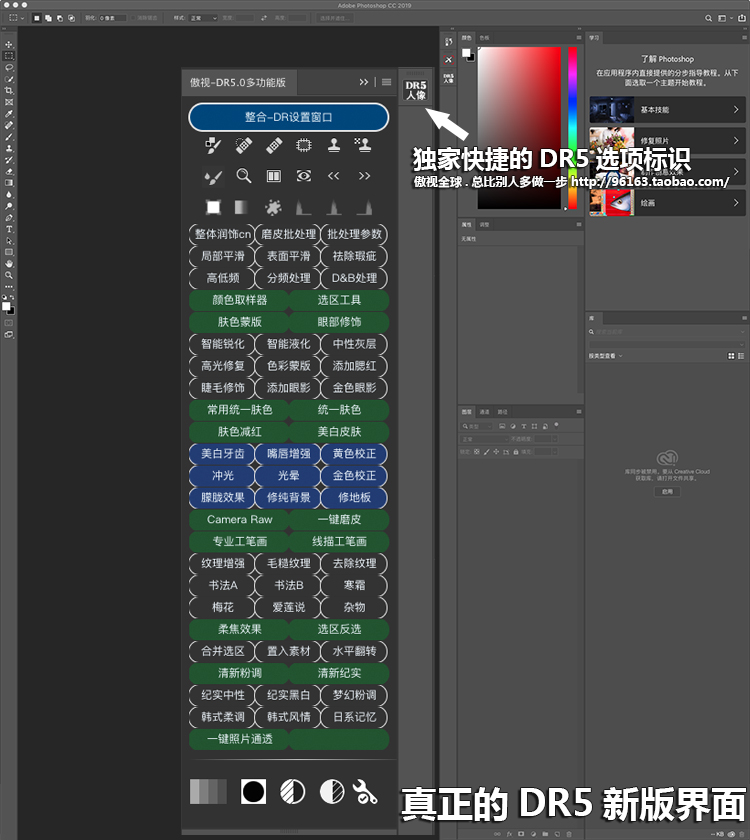
Task: Switch Libraries to list view
Action: [x=741, y=356]
